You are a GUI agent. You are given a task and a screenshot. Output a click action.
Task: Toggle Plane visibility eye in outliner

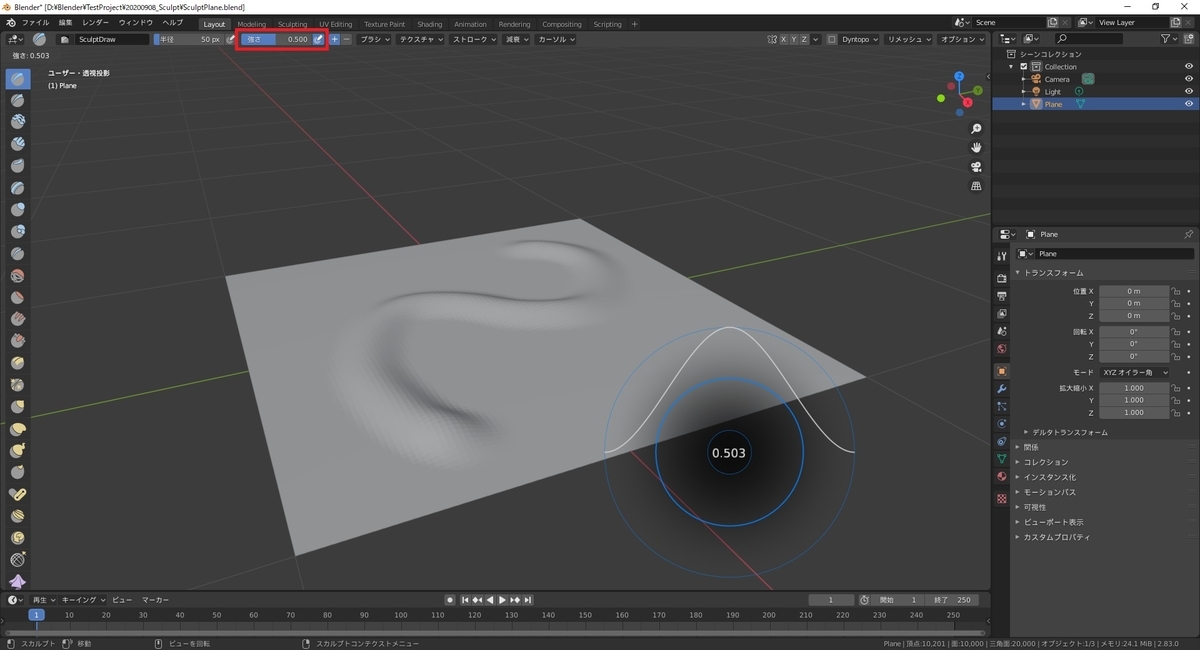click(1189, 104)
